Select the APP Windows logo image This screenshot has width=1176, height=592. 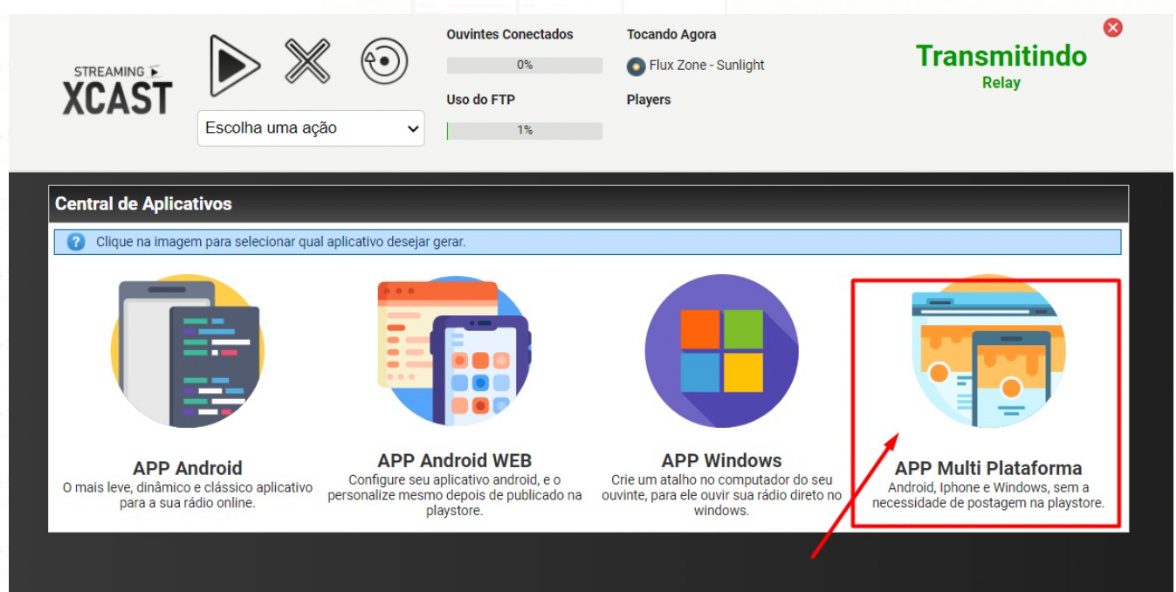(x=722, y=351)
